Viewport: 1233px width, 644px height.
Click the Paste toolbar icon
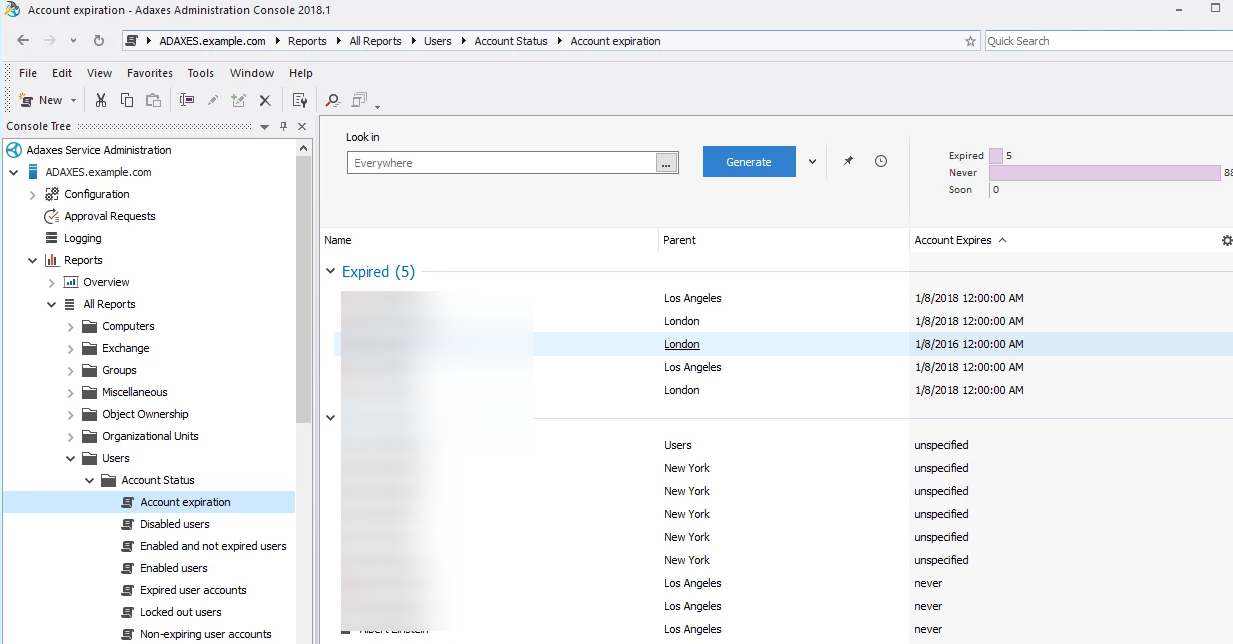click(x=153, y=100)
